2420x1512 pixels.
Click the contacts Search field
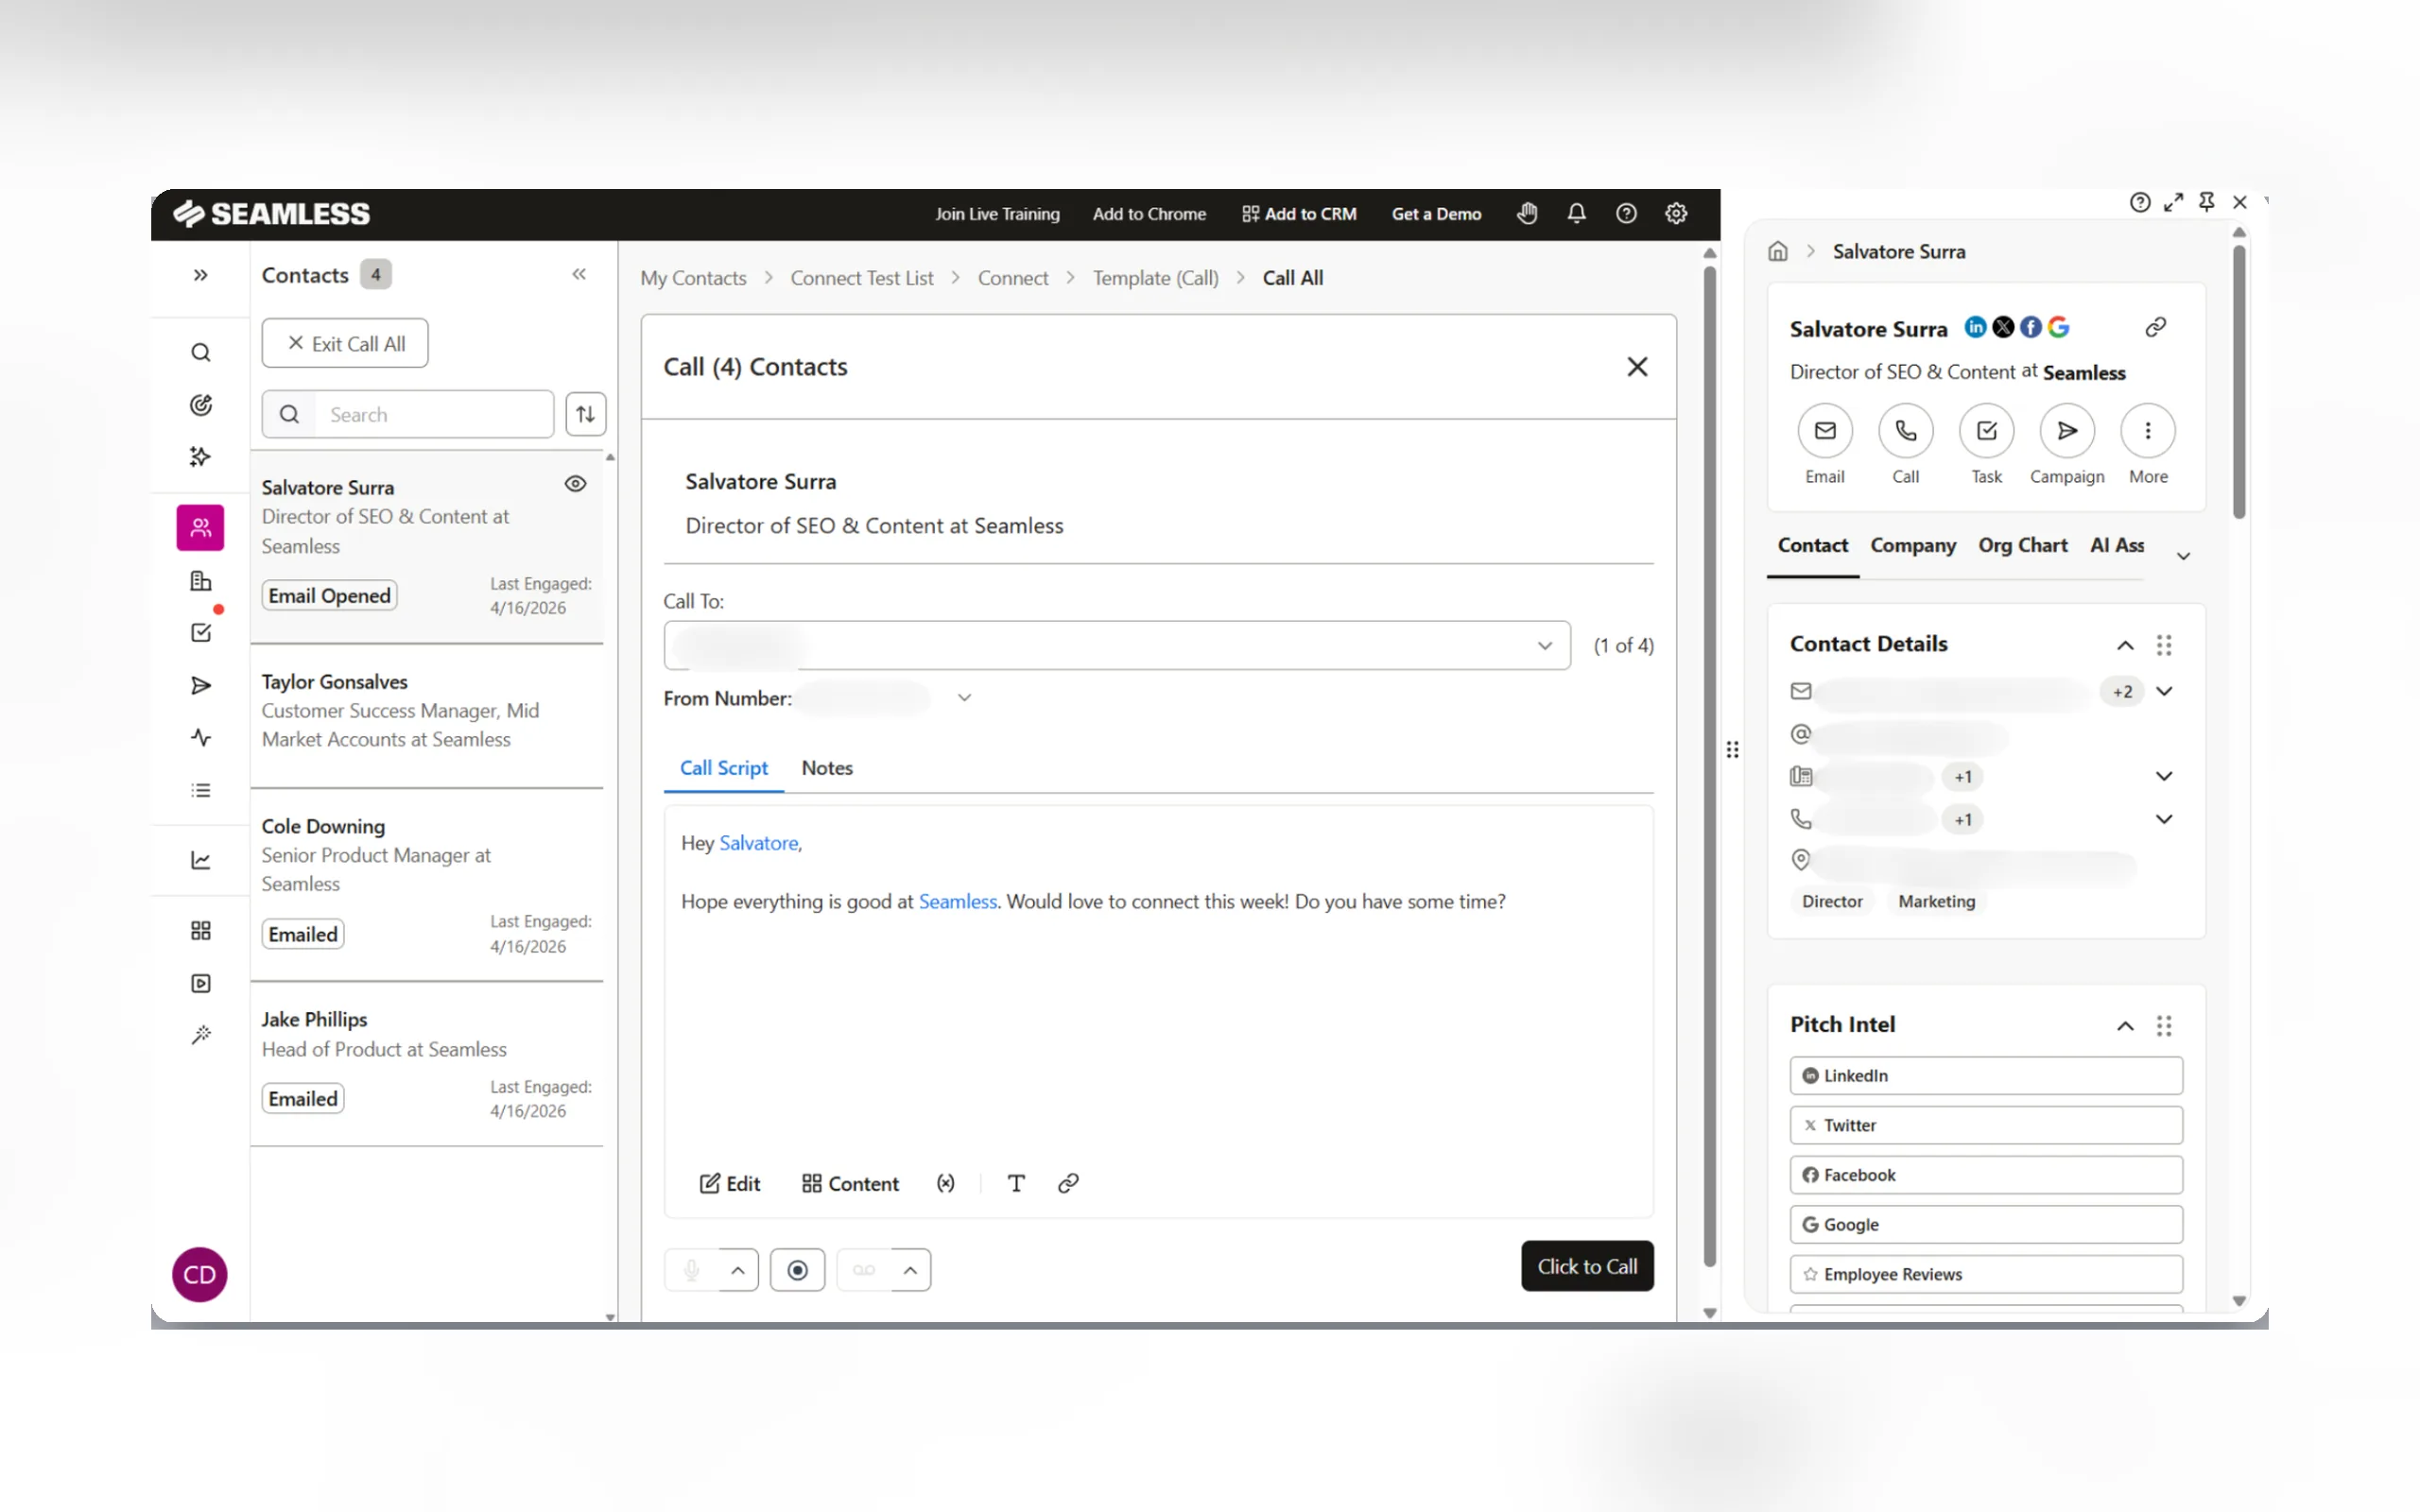tap(408, 414)
